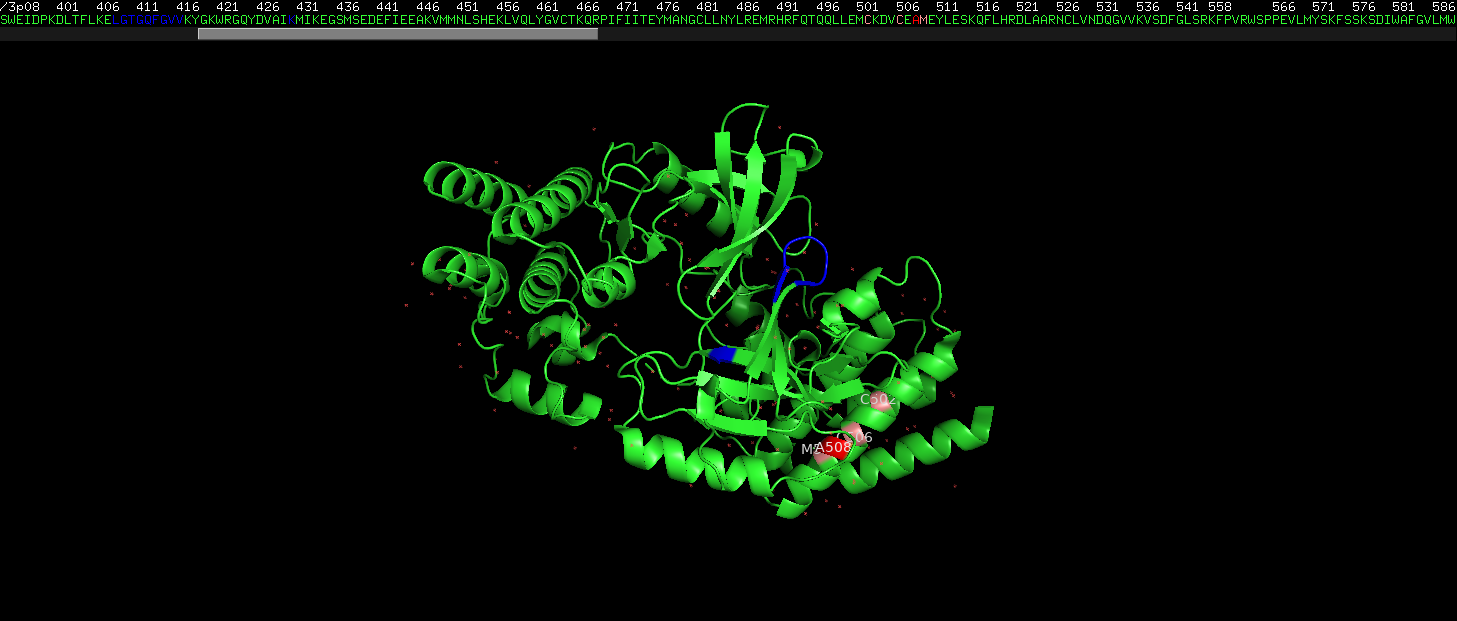
Task: Click scrollbar track right of the thumb
Action: pos(1027,34)
